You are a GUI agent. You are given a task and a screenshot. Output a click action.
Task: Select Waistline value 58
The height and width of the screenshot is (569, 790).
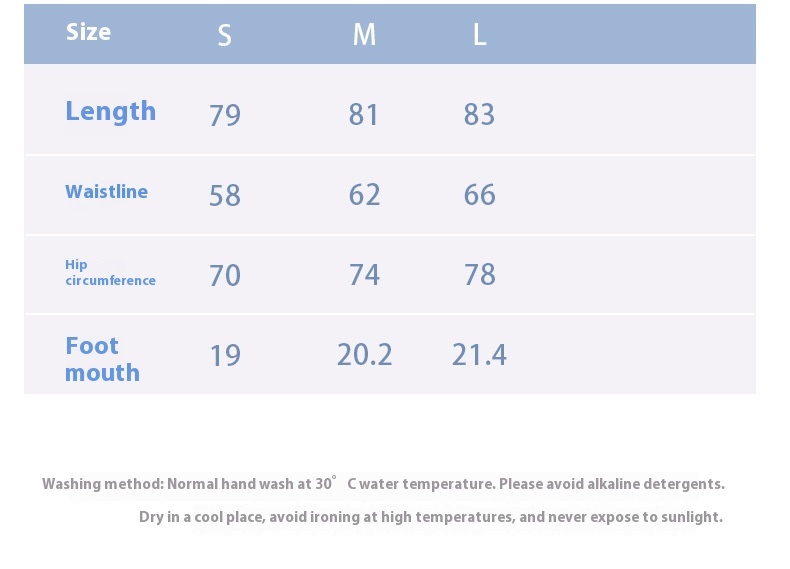pyautogui.click(x=225, y=195)
